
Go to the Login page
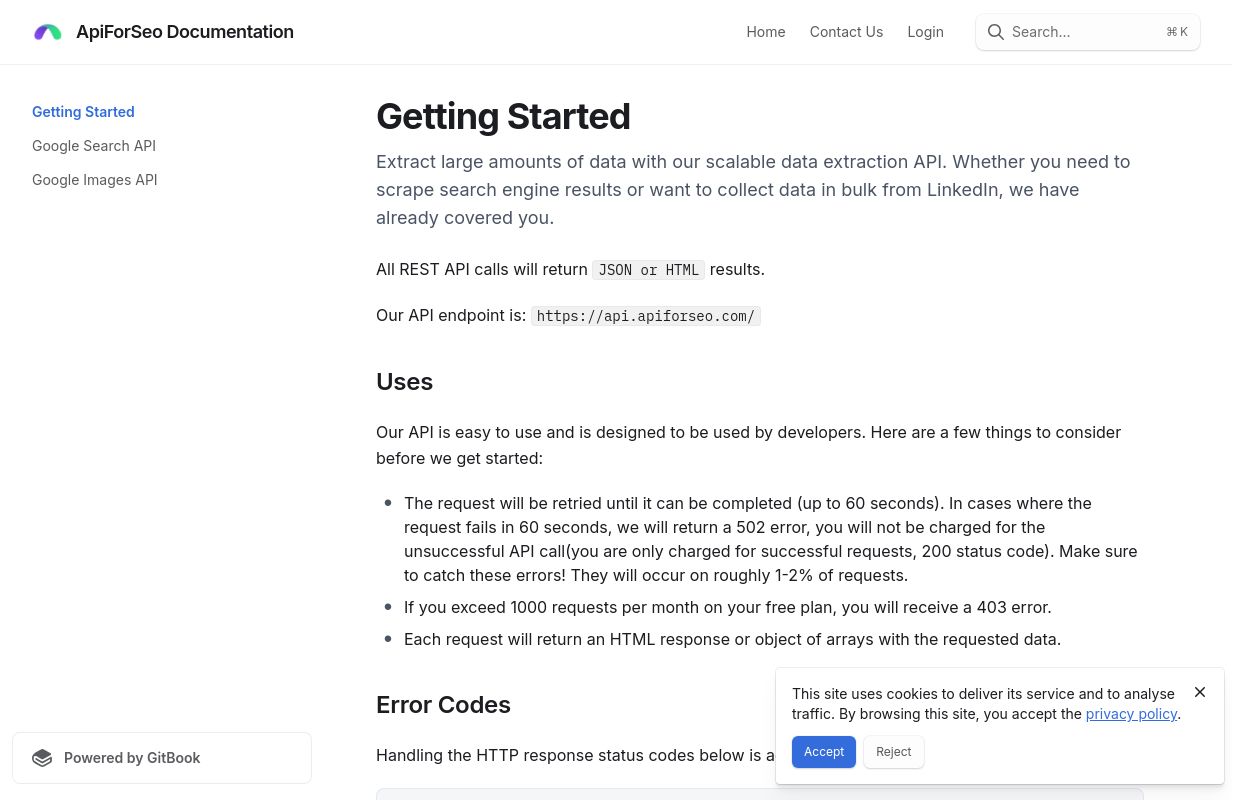(925, 32)
